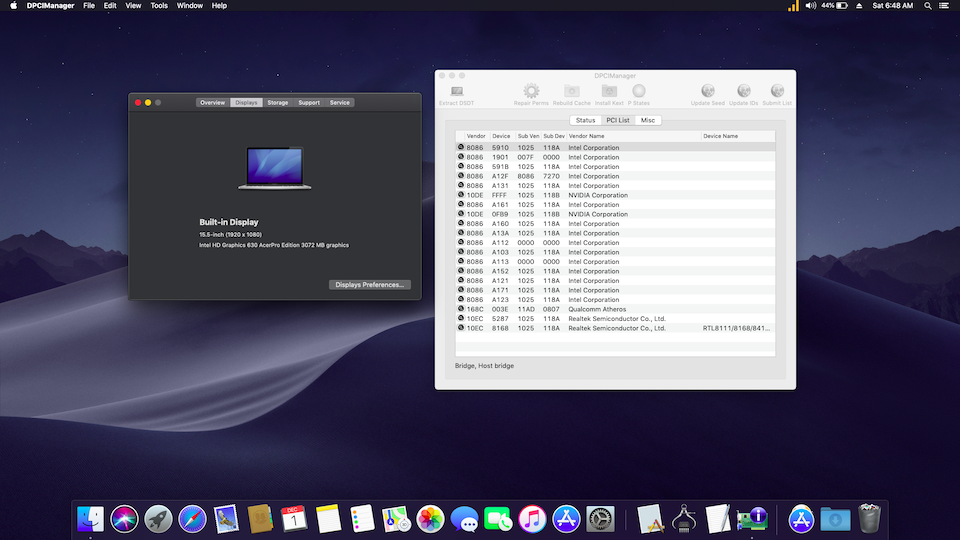The image size is (960, 540).
Task: Open the volume control in menu bar
Action: coord(811,6)
